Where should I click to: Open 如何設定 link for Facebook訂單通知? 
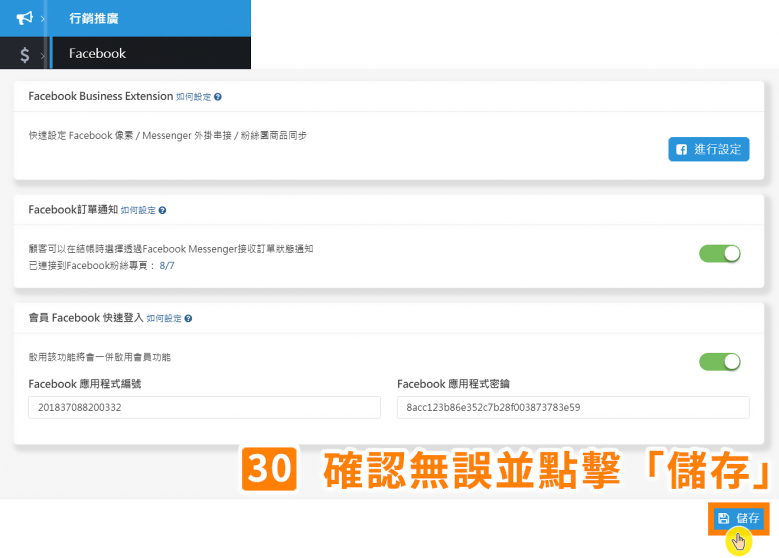(x=138, y=210)
